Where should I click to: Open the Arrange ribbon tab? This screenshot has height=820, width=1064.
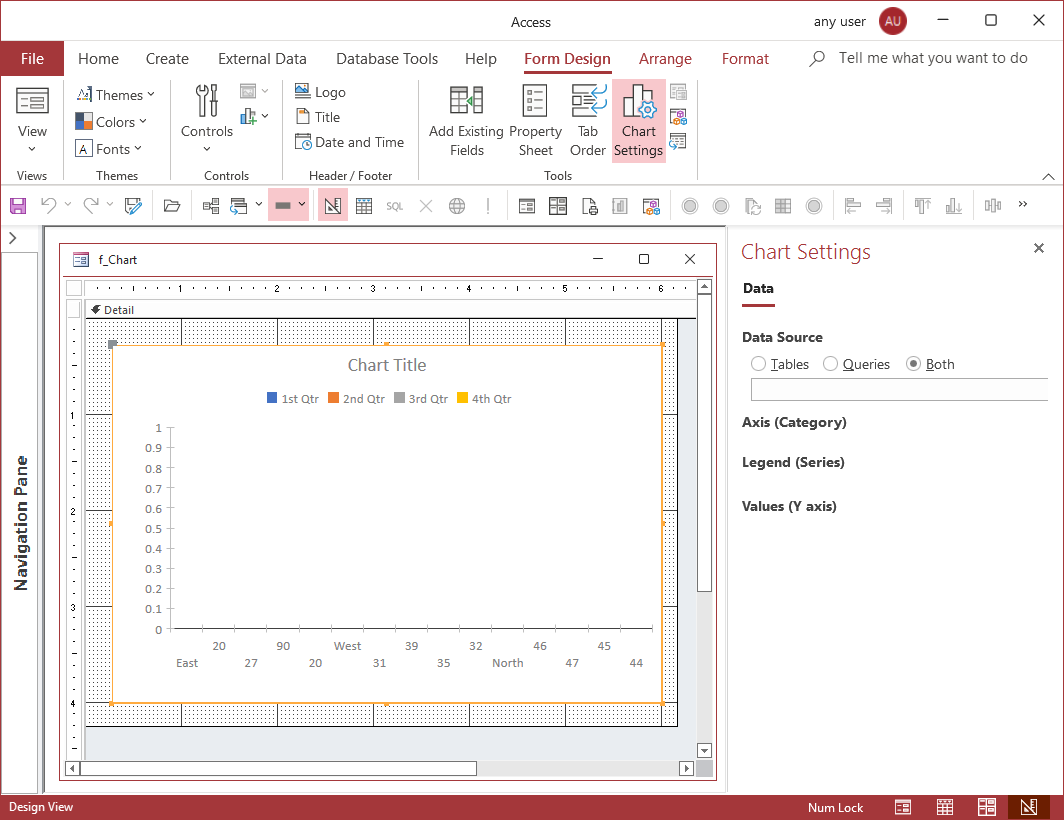(665, 59)
